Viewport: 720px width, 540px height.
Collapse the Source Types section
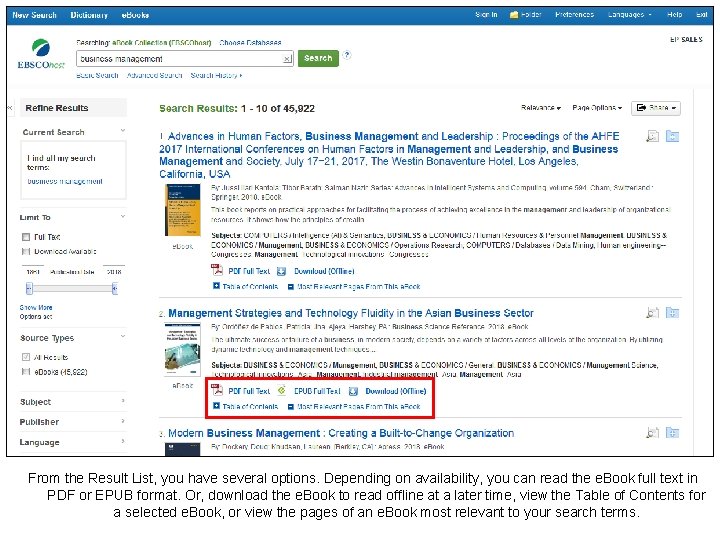pyautogui.click(x=123, y=337)
